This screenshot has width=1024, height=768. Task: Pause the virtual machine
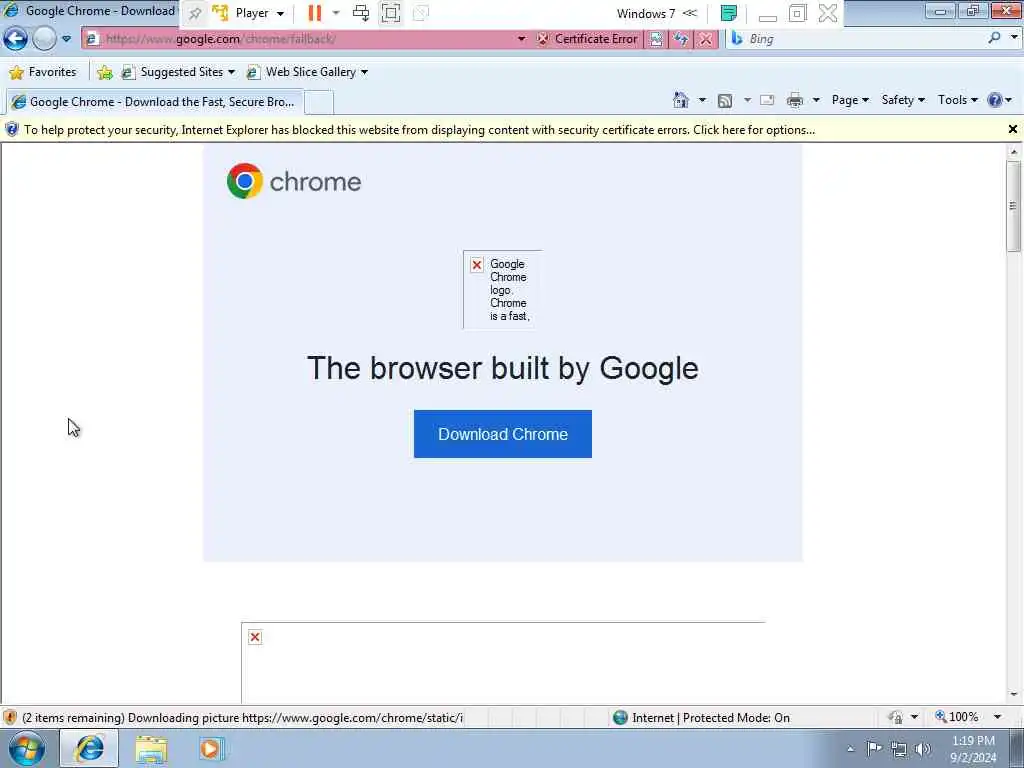[314, 13]
